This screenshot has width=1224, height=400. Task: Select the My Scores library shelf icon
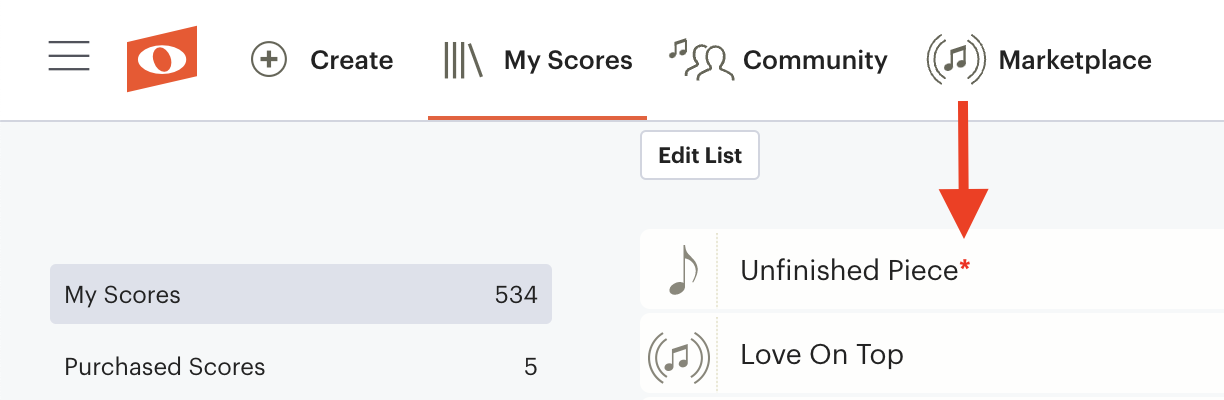pyautogui.click(x=463, y=60)
